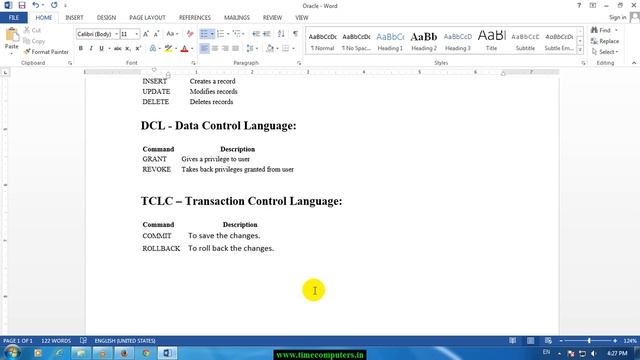Image resolution: width=640 pixels, height=360 pixels.
Task: Open the Paragraph dialog launcher
Action: click(x=299, y=63)
